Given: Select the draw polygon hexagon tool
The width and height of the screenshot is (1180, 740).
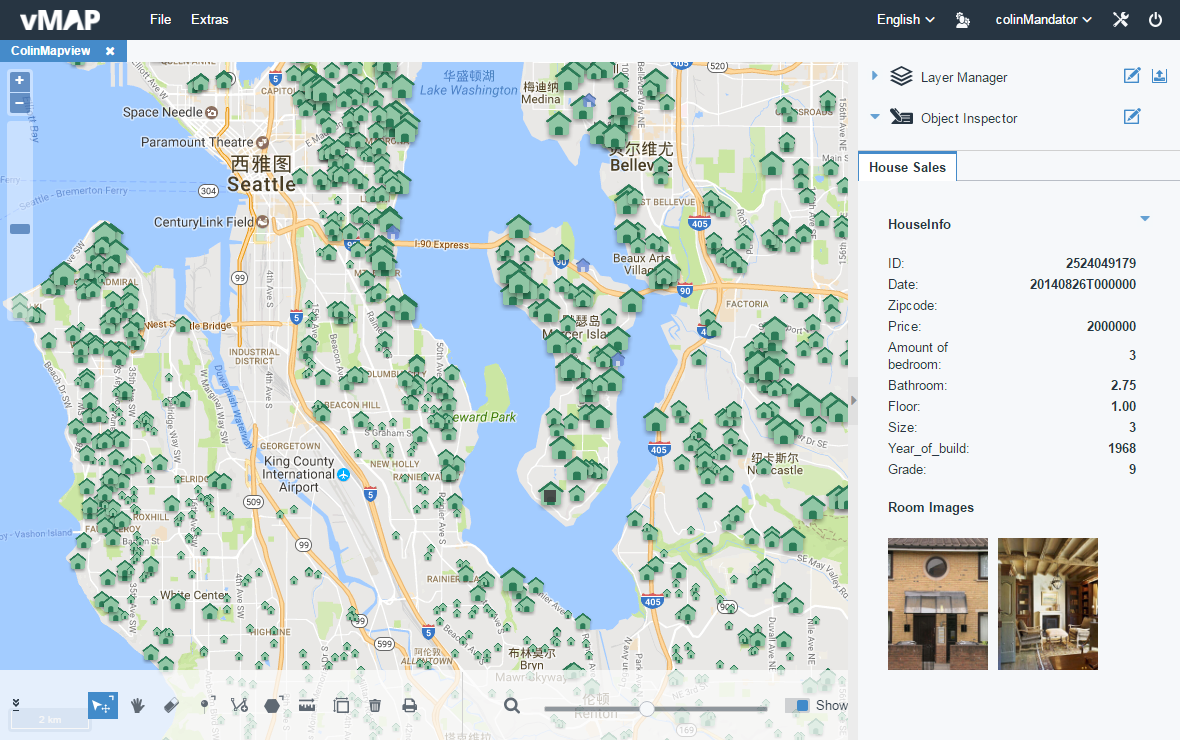Looking at the screenshot, I should [272, 705].
